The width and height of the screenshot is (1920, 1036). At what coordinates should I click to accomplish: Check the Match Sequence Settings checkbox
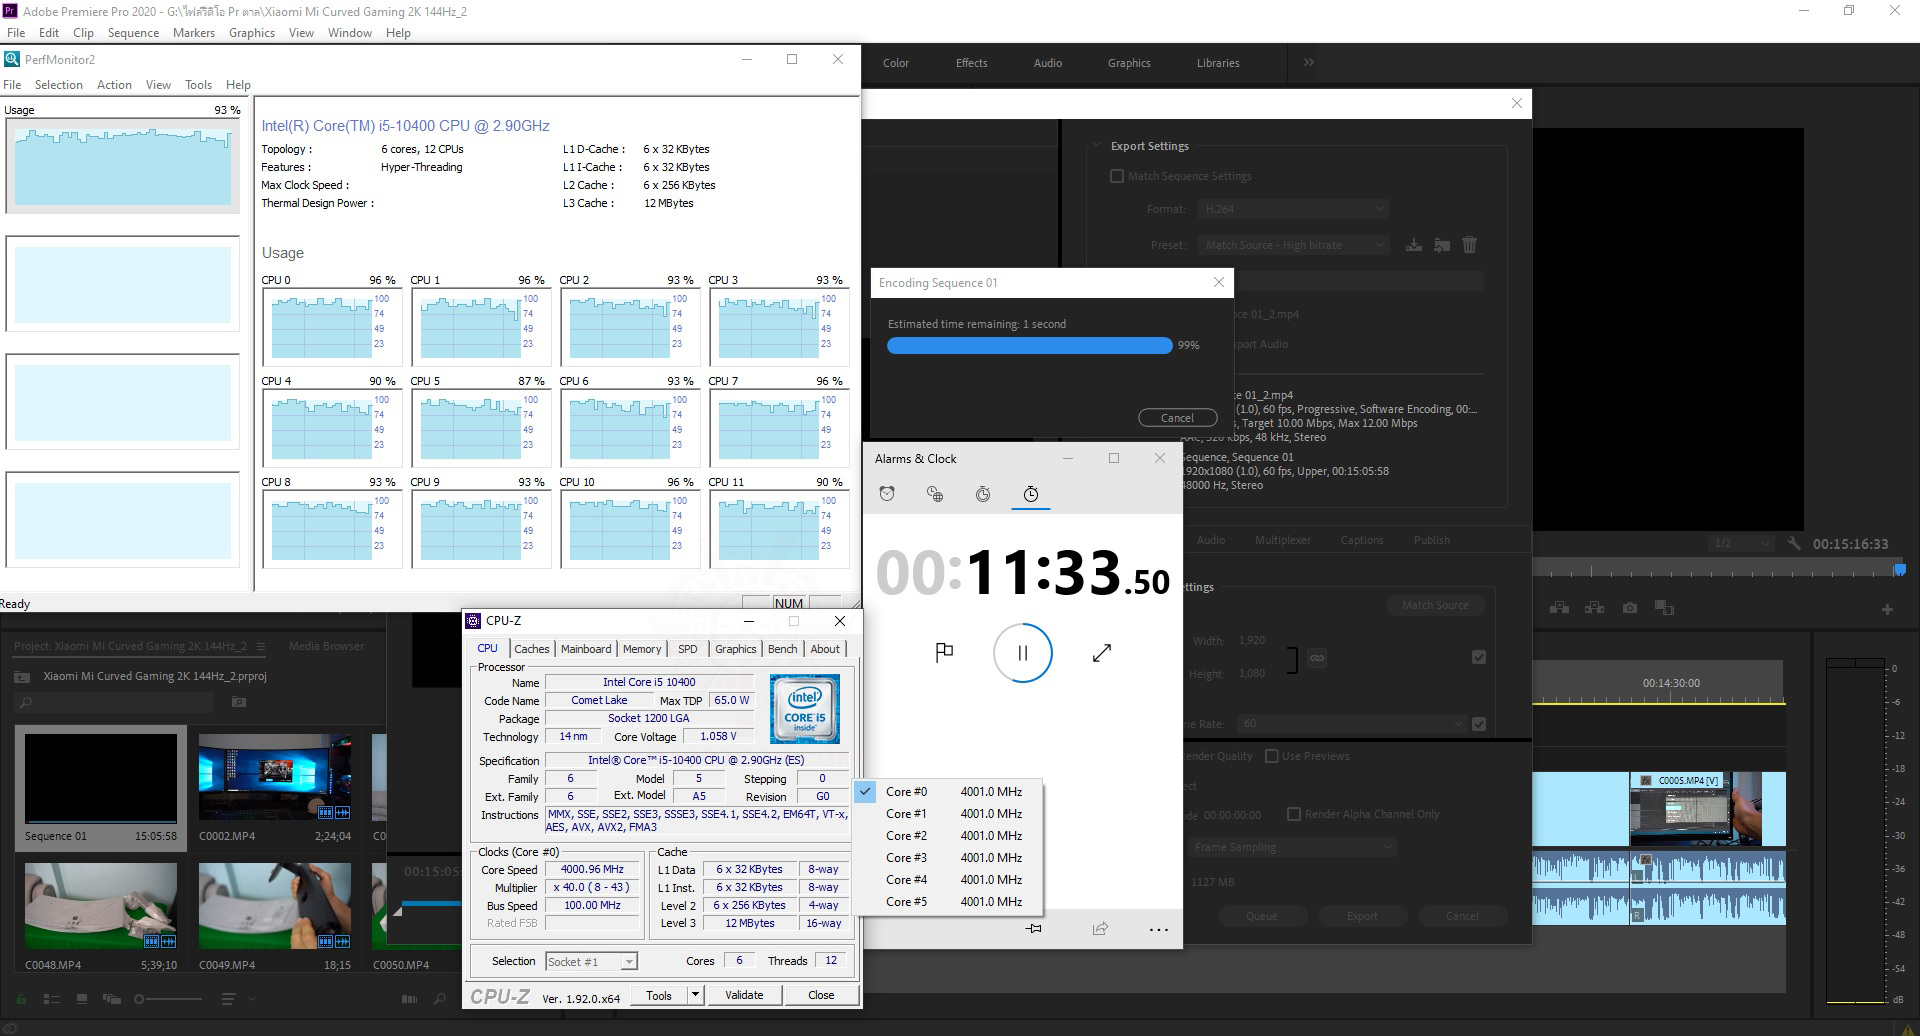point(1117,176)
